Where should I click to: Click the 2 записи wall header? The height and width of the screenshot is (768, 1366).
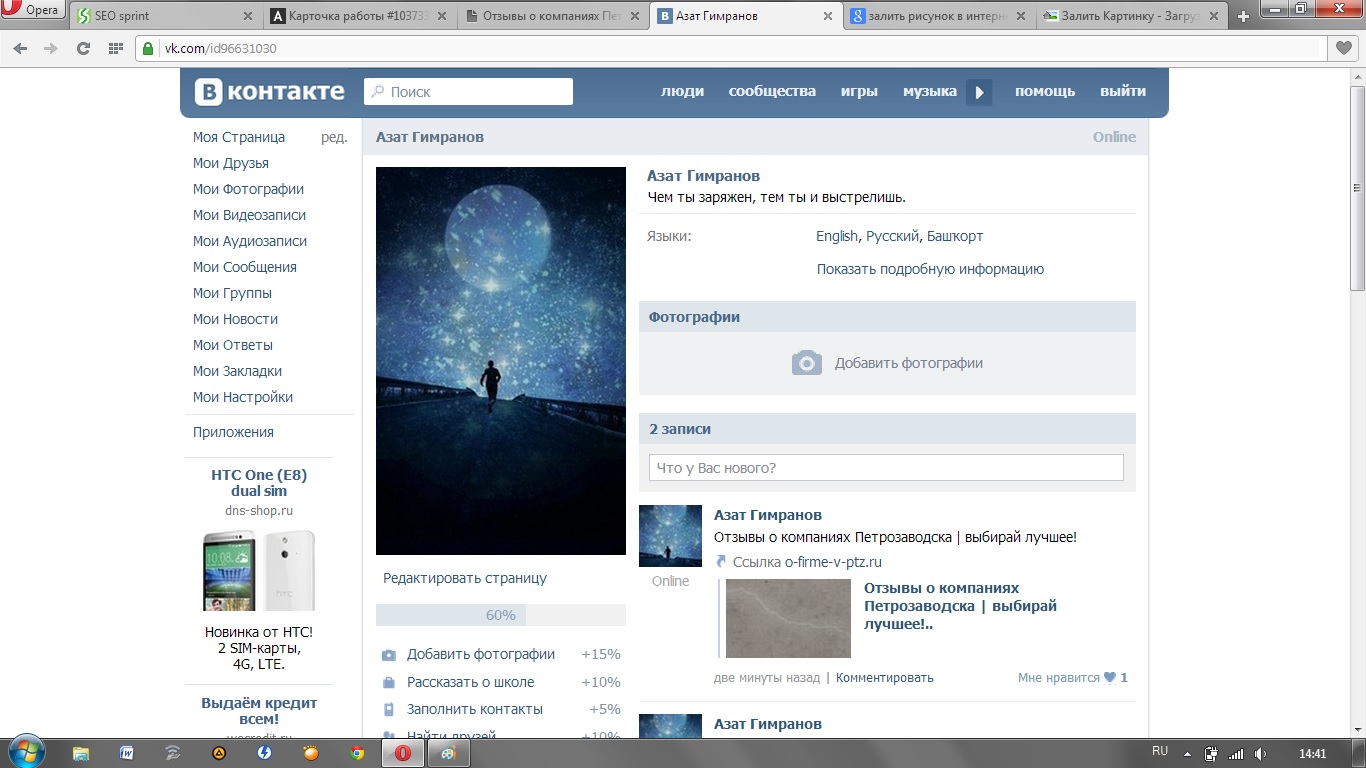(x=887, y=429)
